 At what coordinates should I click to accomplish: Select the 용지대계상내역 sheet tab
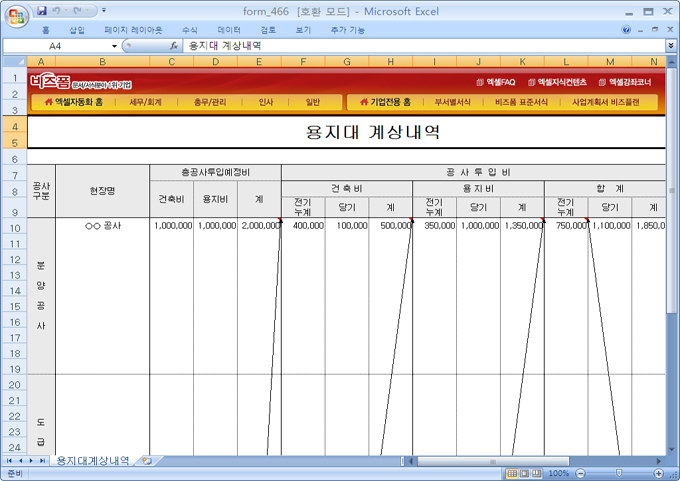(92, 461)
